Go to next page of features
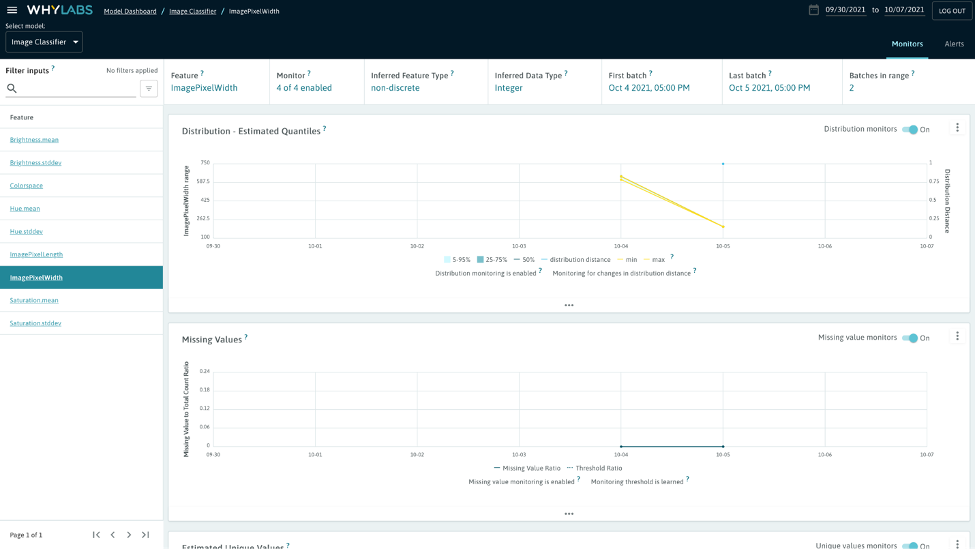The image size is (977, 550). pos(129,535)
